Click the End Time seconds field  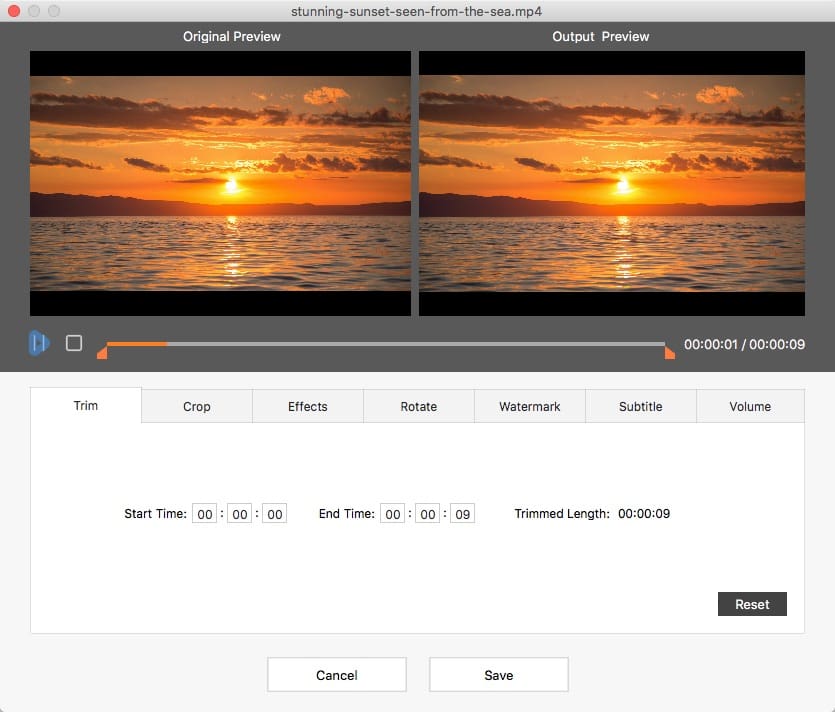click(x=462, y=514)
